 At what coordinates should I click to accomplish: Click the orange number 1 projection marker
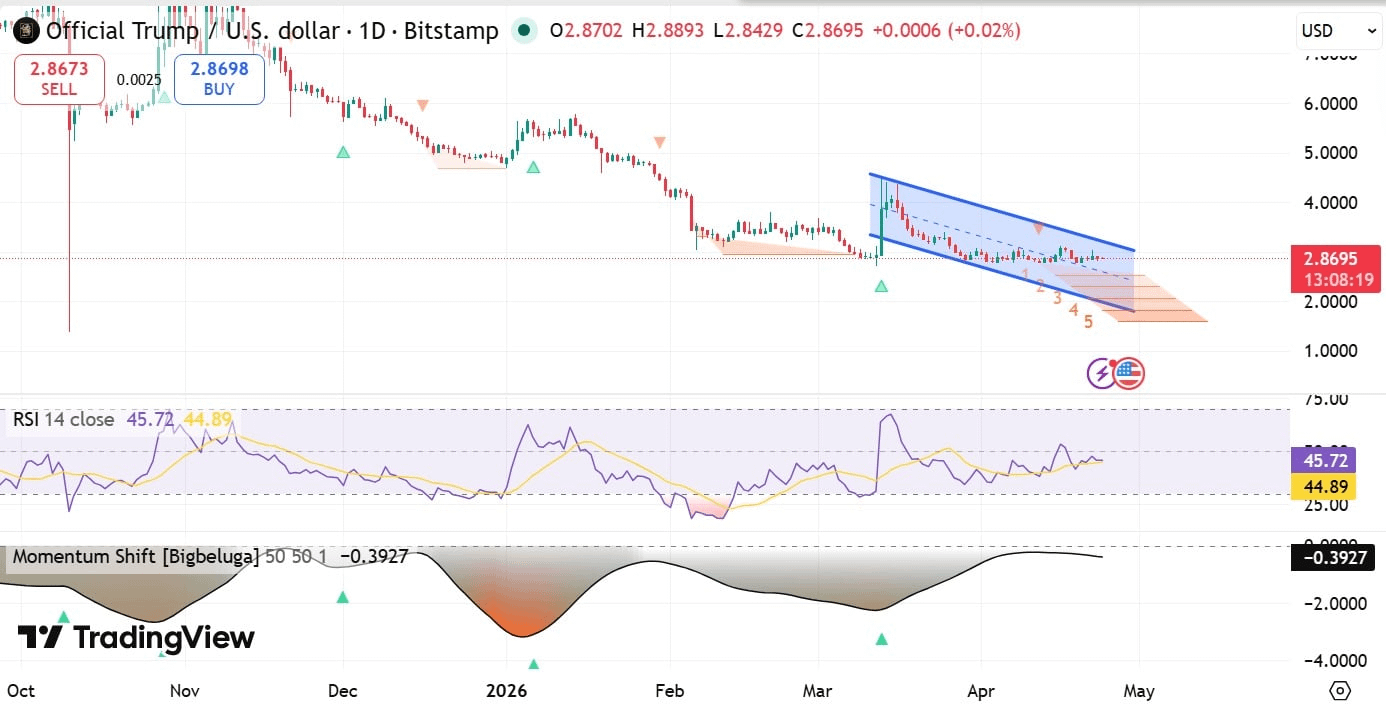[x=1026, y=274]
